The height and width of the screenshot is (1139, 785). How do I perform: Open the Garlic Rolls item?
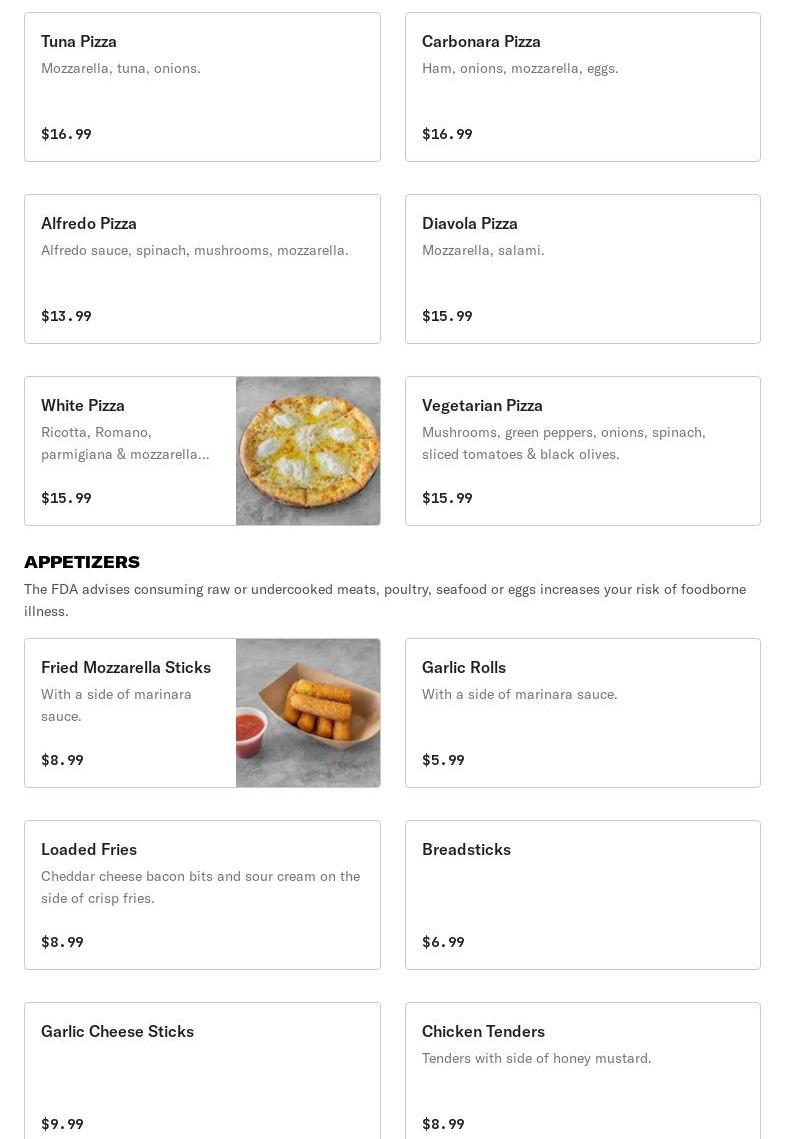582,713
